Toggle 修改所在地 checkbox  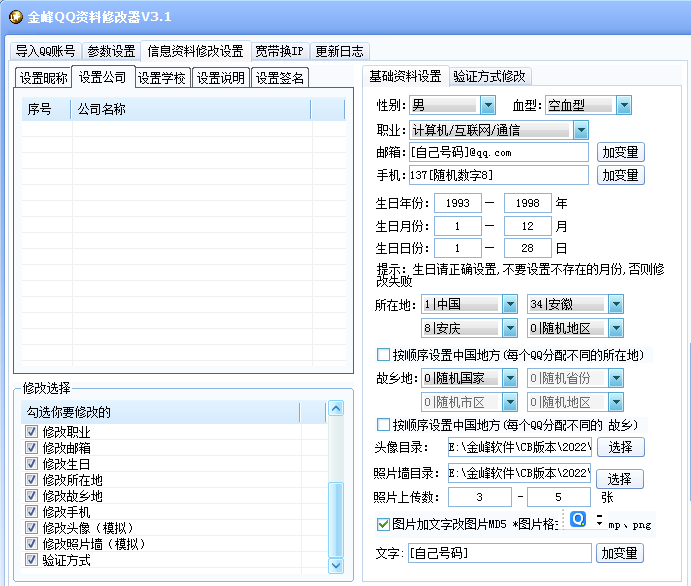pos(31,479)
